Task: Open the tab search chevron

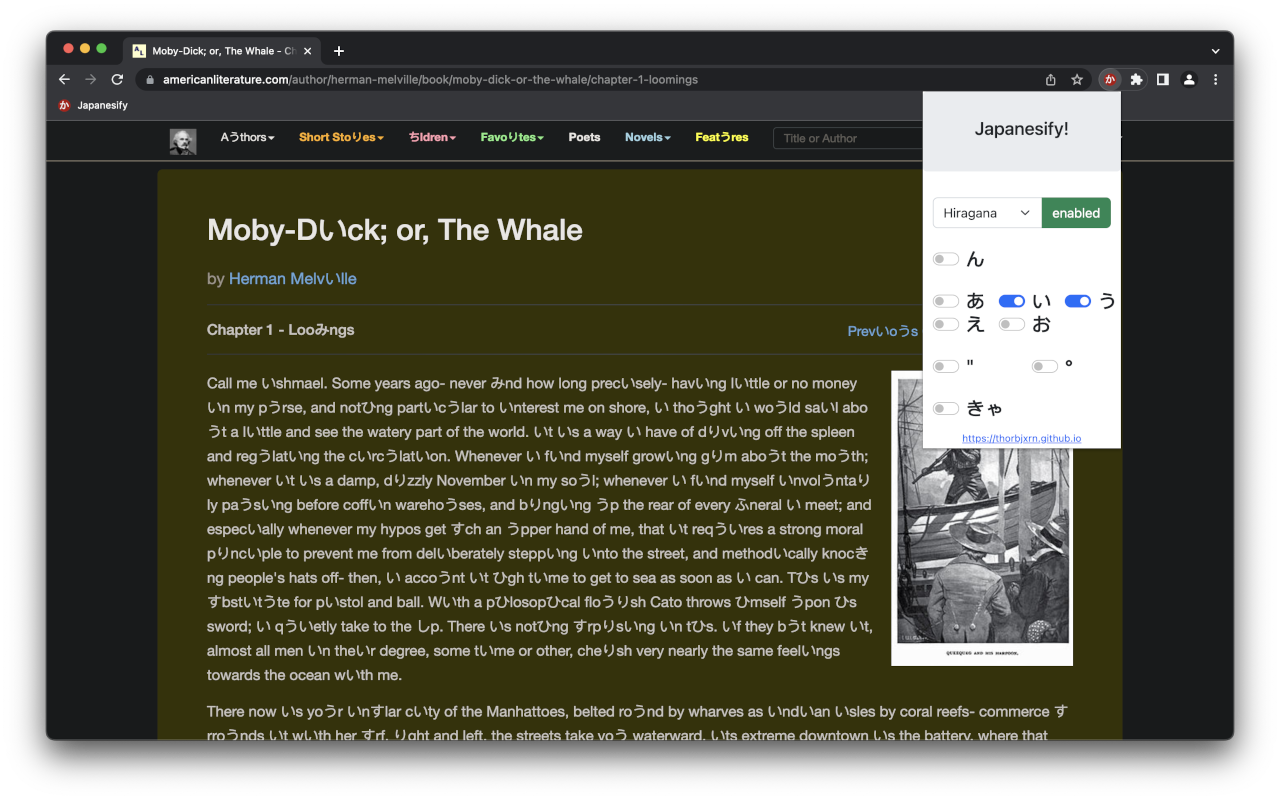Action: tap(1215, 51)
